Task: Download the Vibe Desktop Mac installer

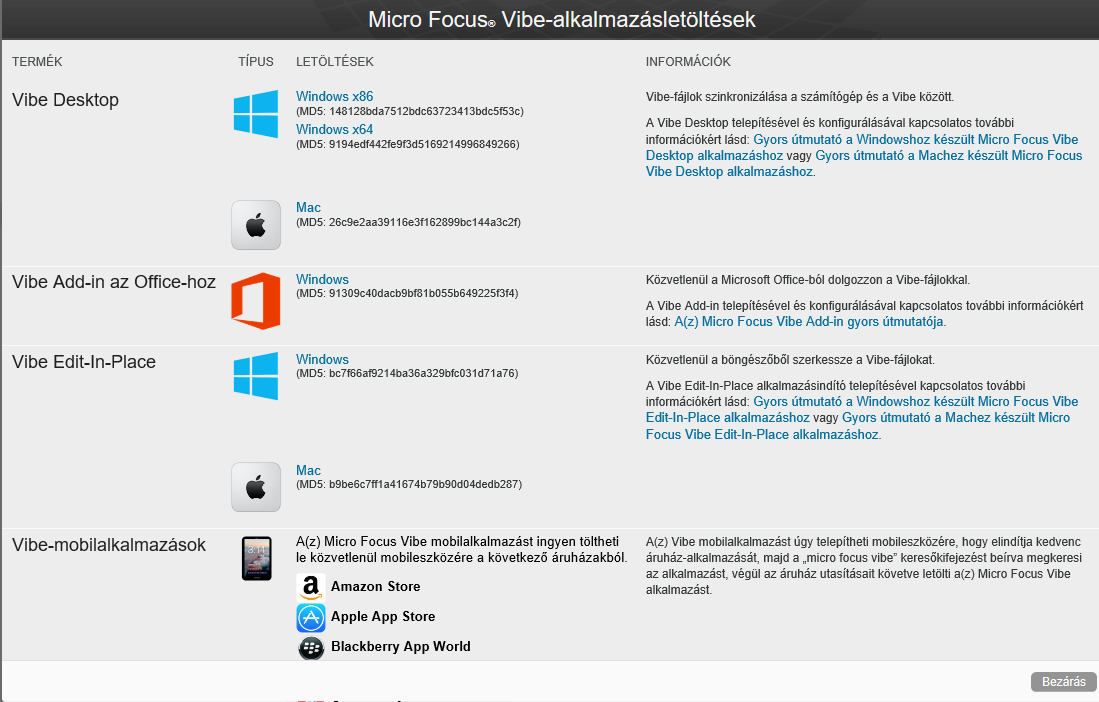Action: point(308,208)
